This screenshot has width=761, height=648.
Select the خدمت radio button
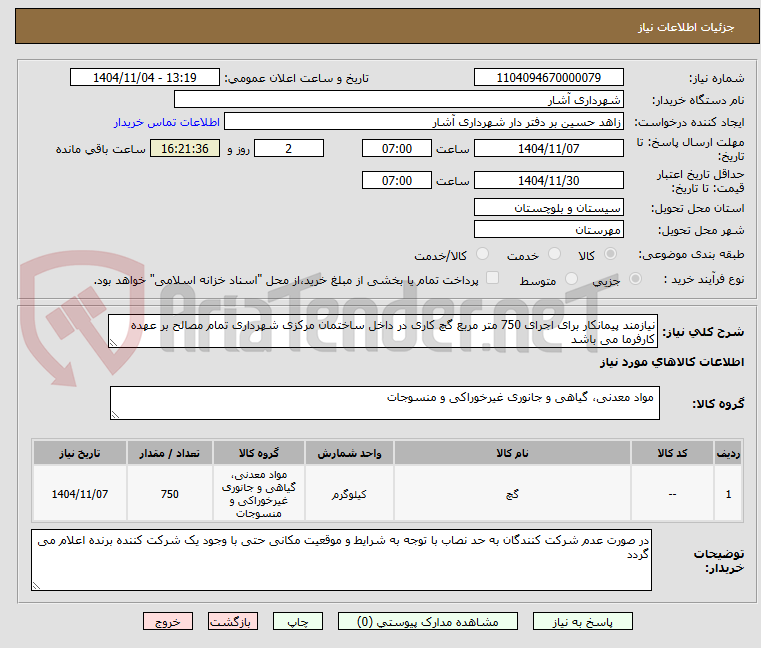pos(554,254)
